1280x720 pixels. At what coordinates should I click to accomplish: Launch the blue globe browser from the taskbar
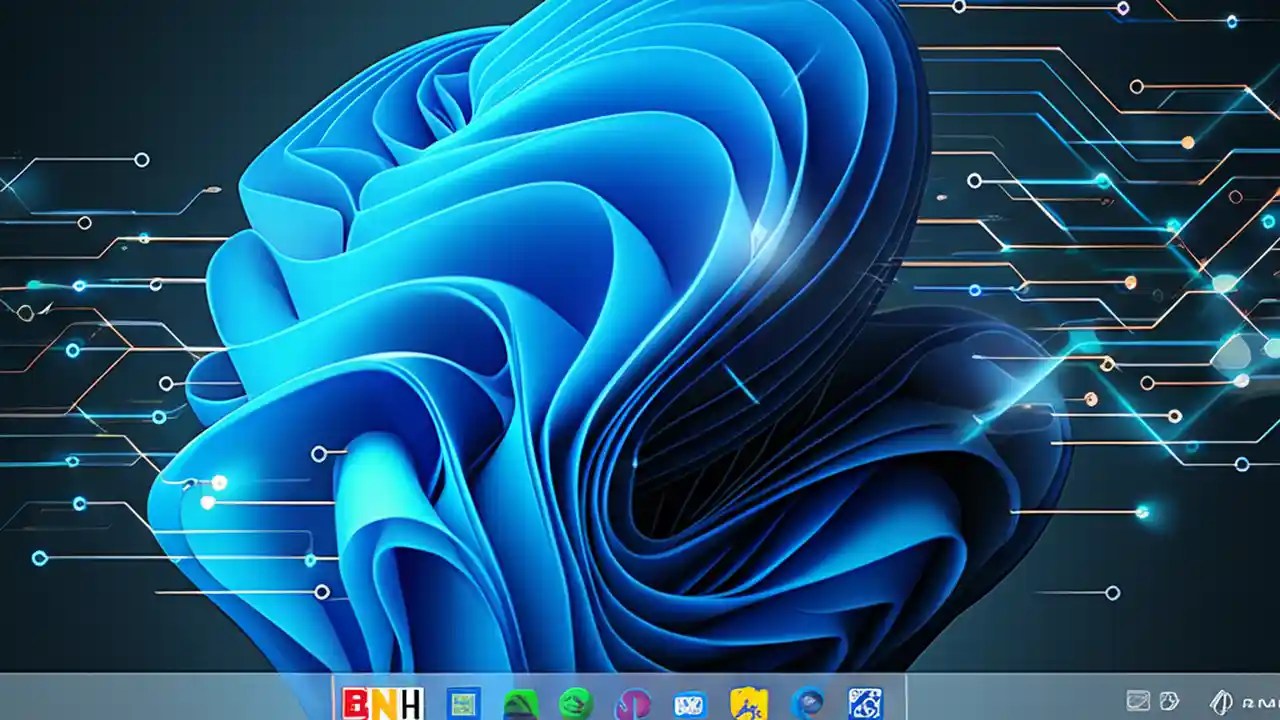coord(808,705)
